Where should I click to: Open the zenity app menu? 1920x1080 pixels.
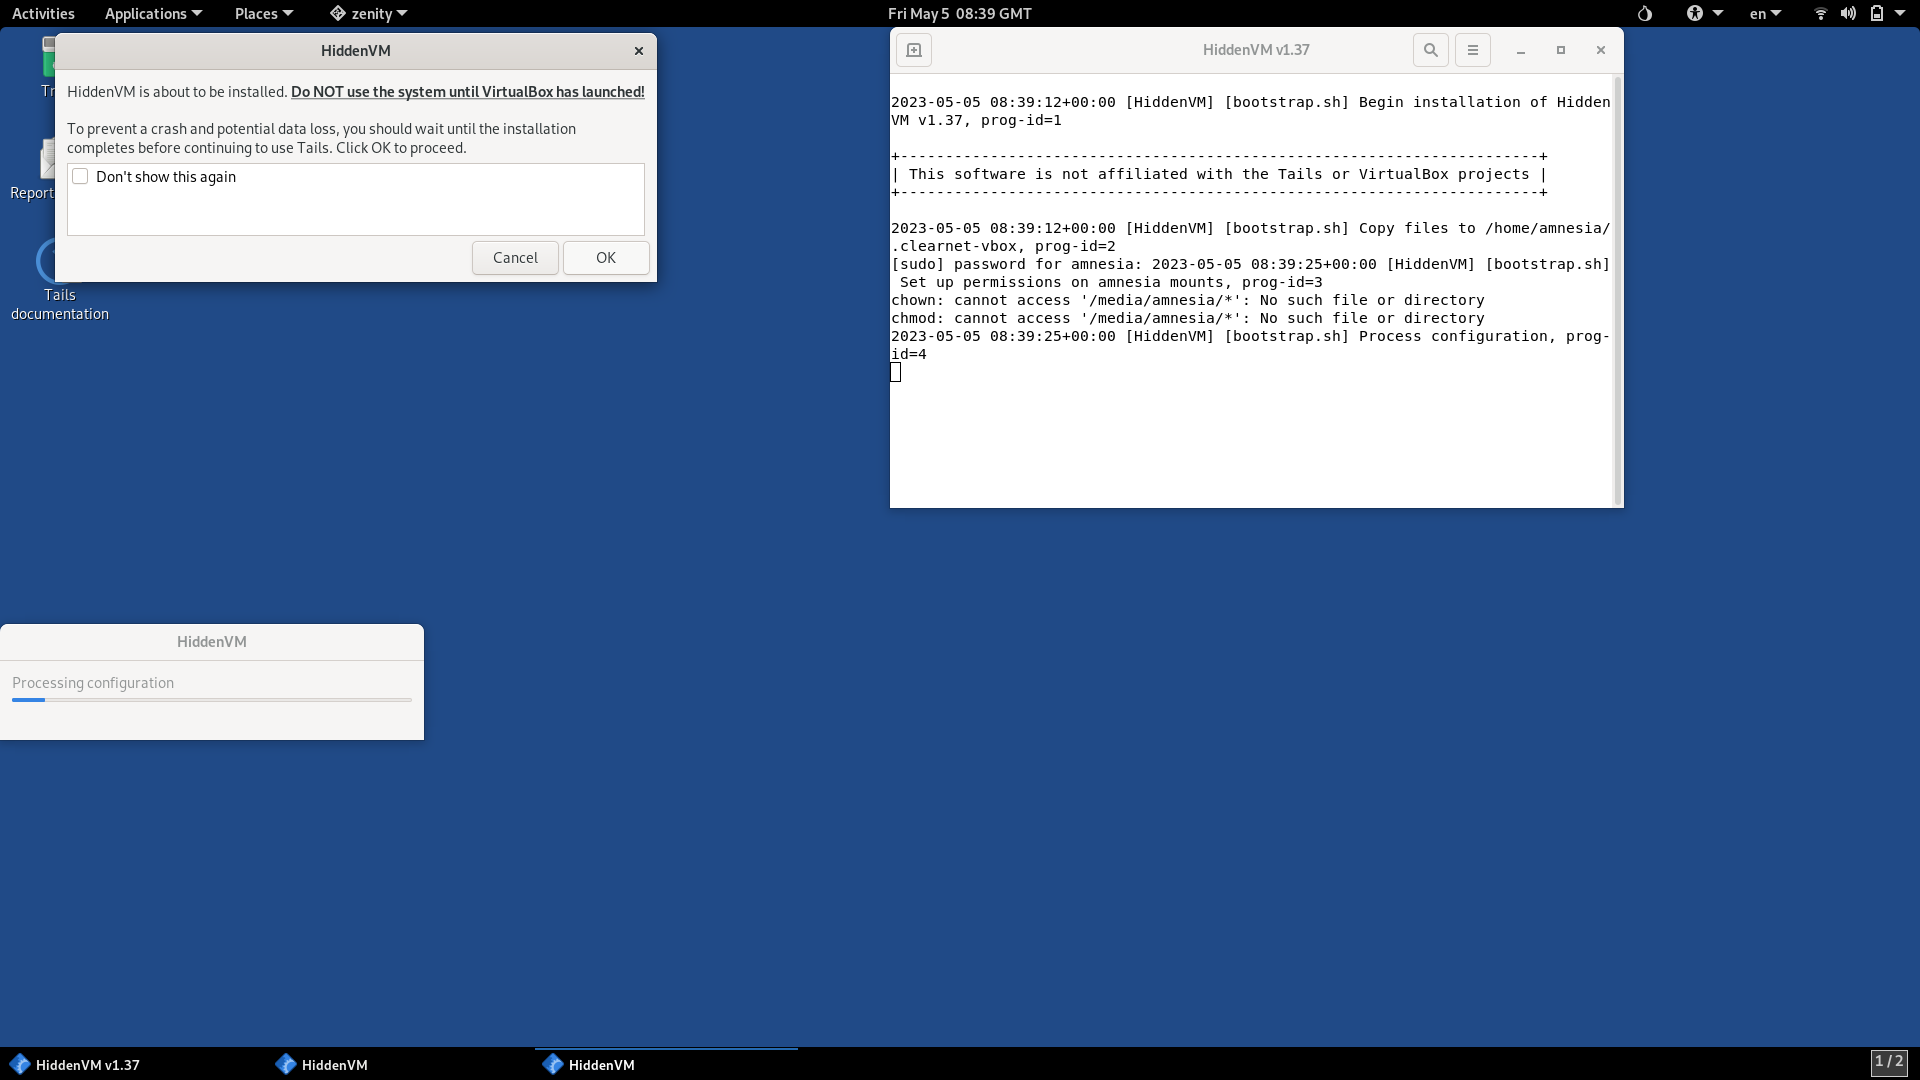click(369, 14)
